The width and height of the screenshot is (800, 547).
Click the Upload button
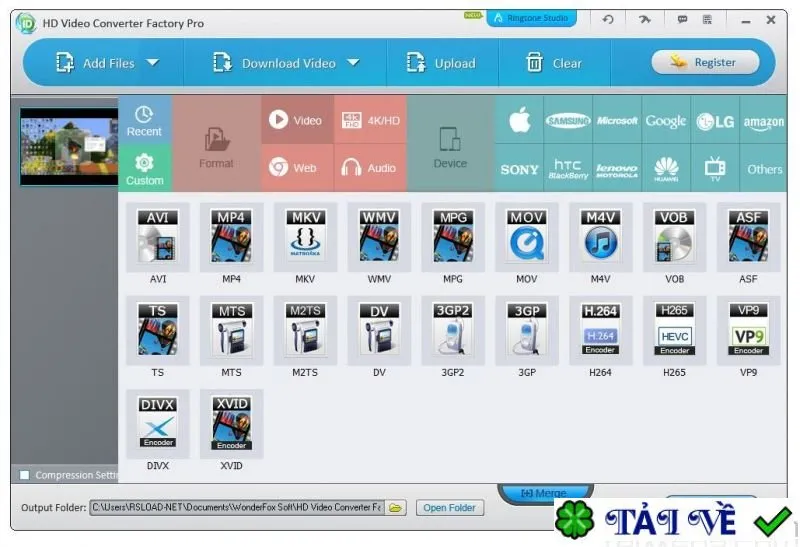[x=441, y=63]
